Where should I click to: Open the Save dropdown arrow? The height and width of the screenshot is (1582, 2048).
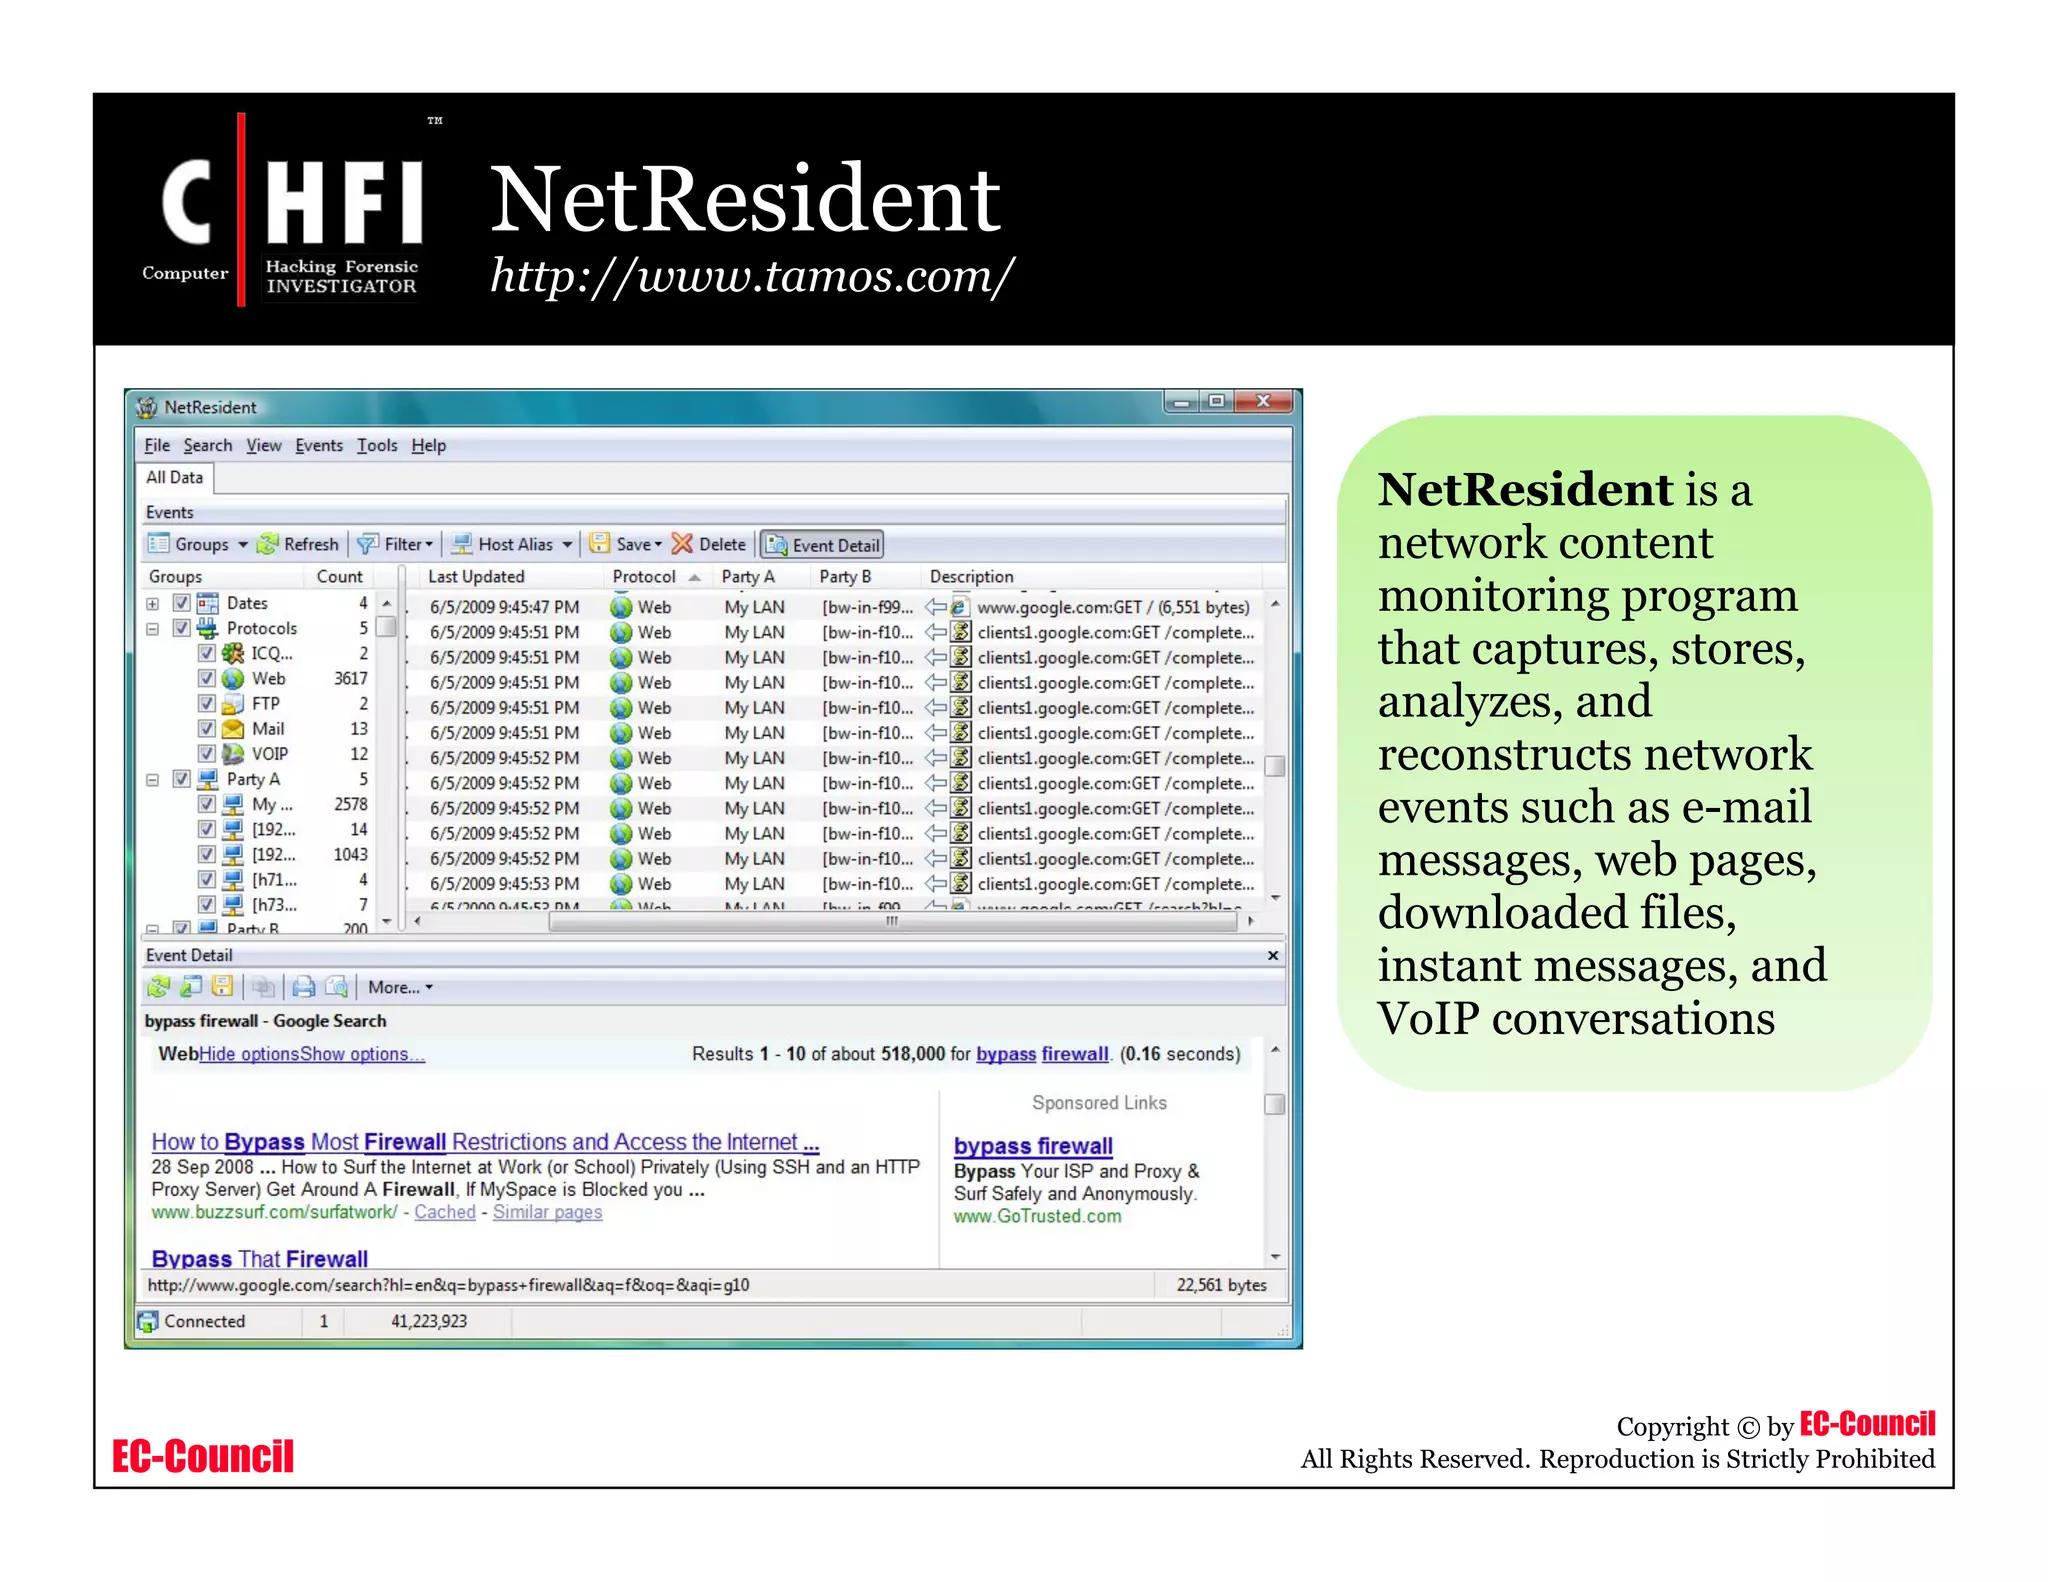[x=658, y=545]
